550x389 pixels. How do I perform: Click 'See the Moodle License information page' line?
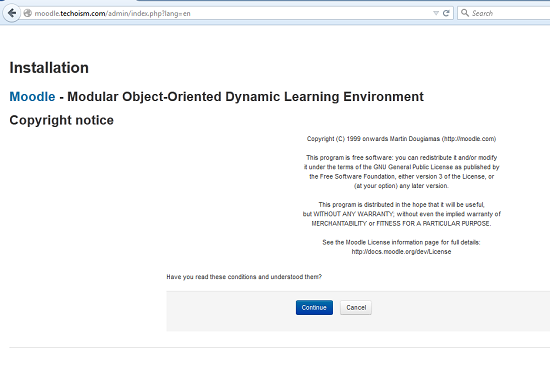(x=401, y=242)
